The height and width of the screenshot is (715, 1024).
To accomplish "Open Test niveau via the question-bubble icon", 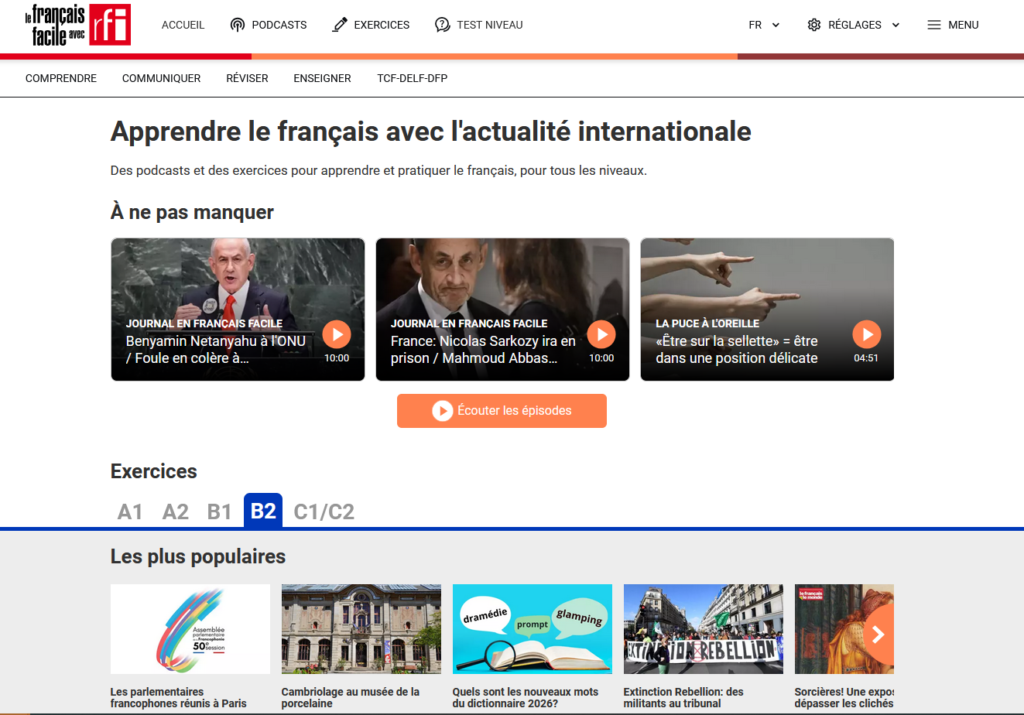I will click(x=443, y=25).
